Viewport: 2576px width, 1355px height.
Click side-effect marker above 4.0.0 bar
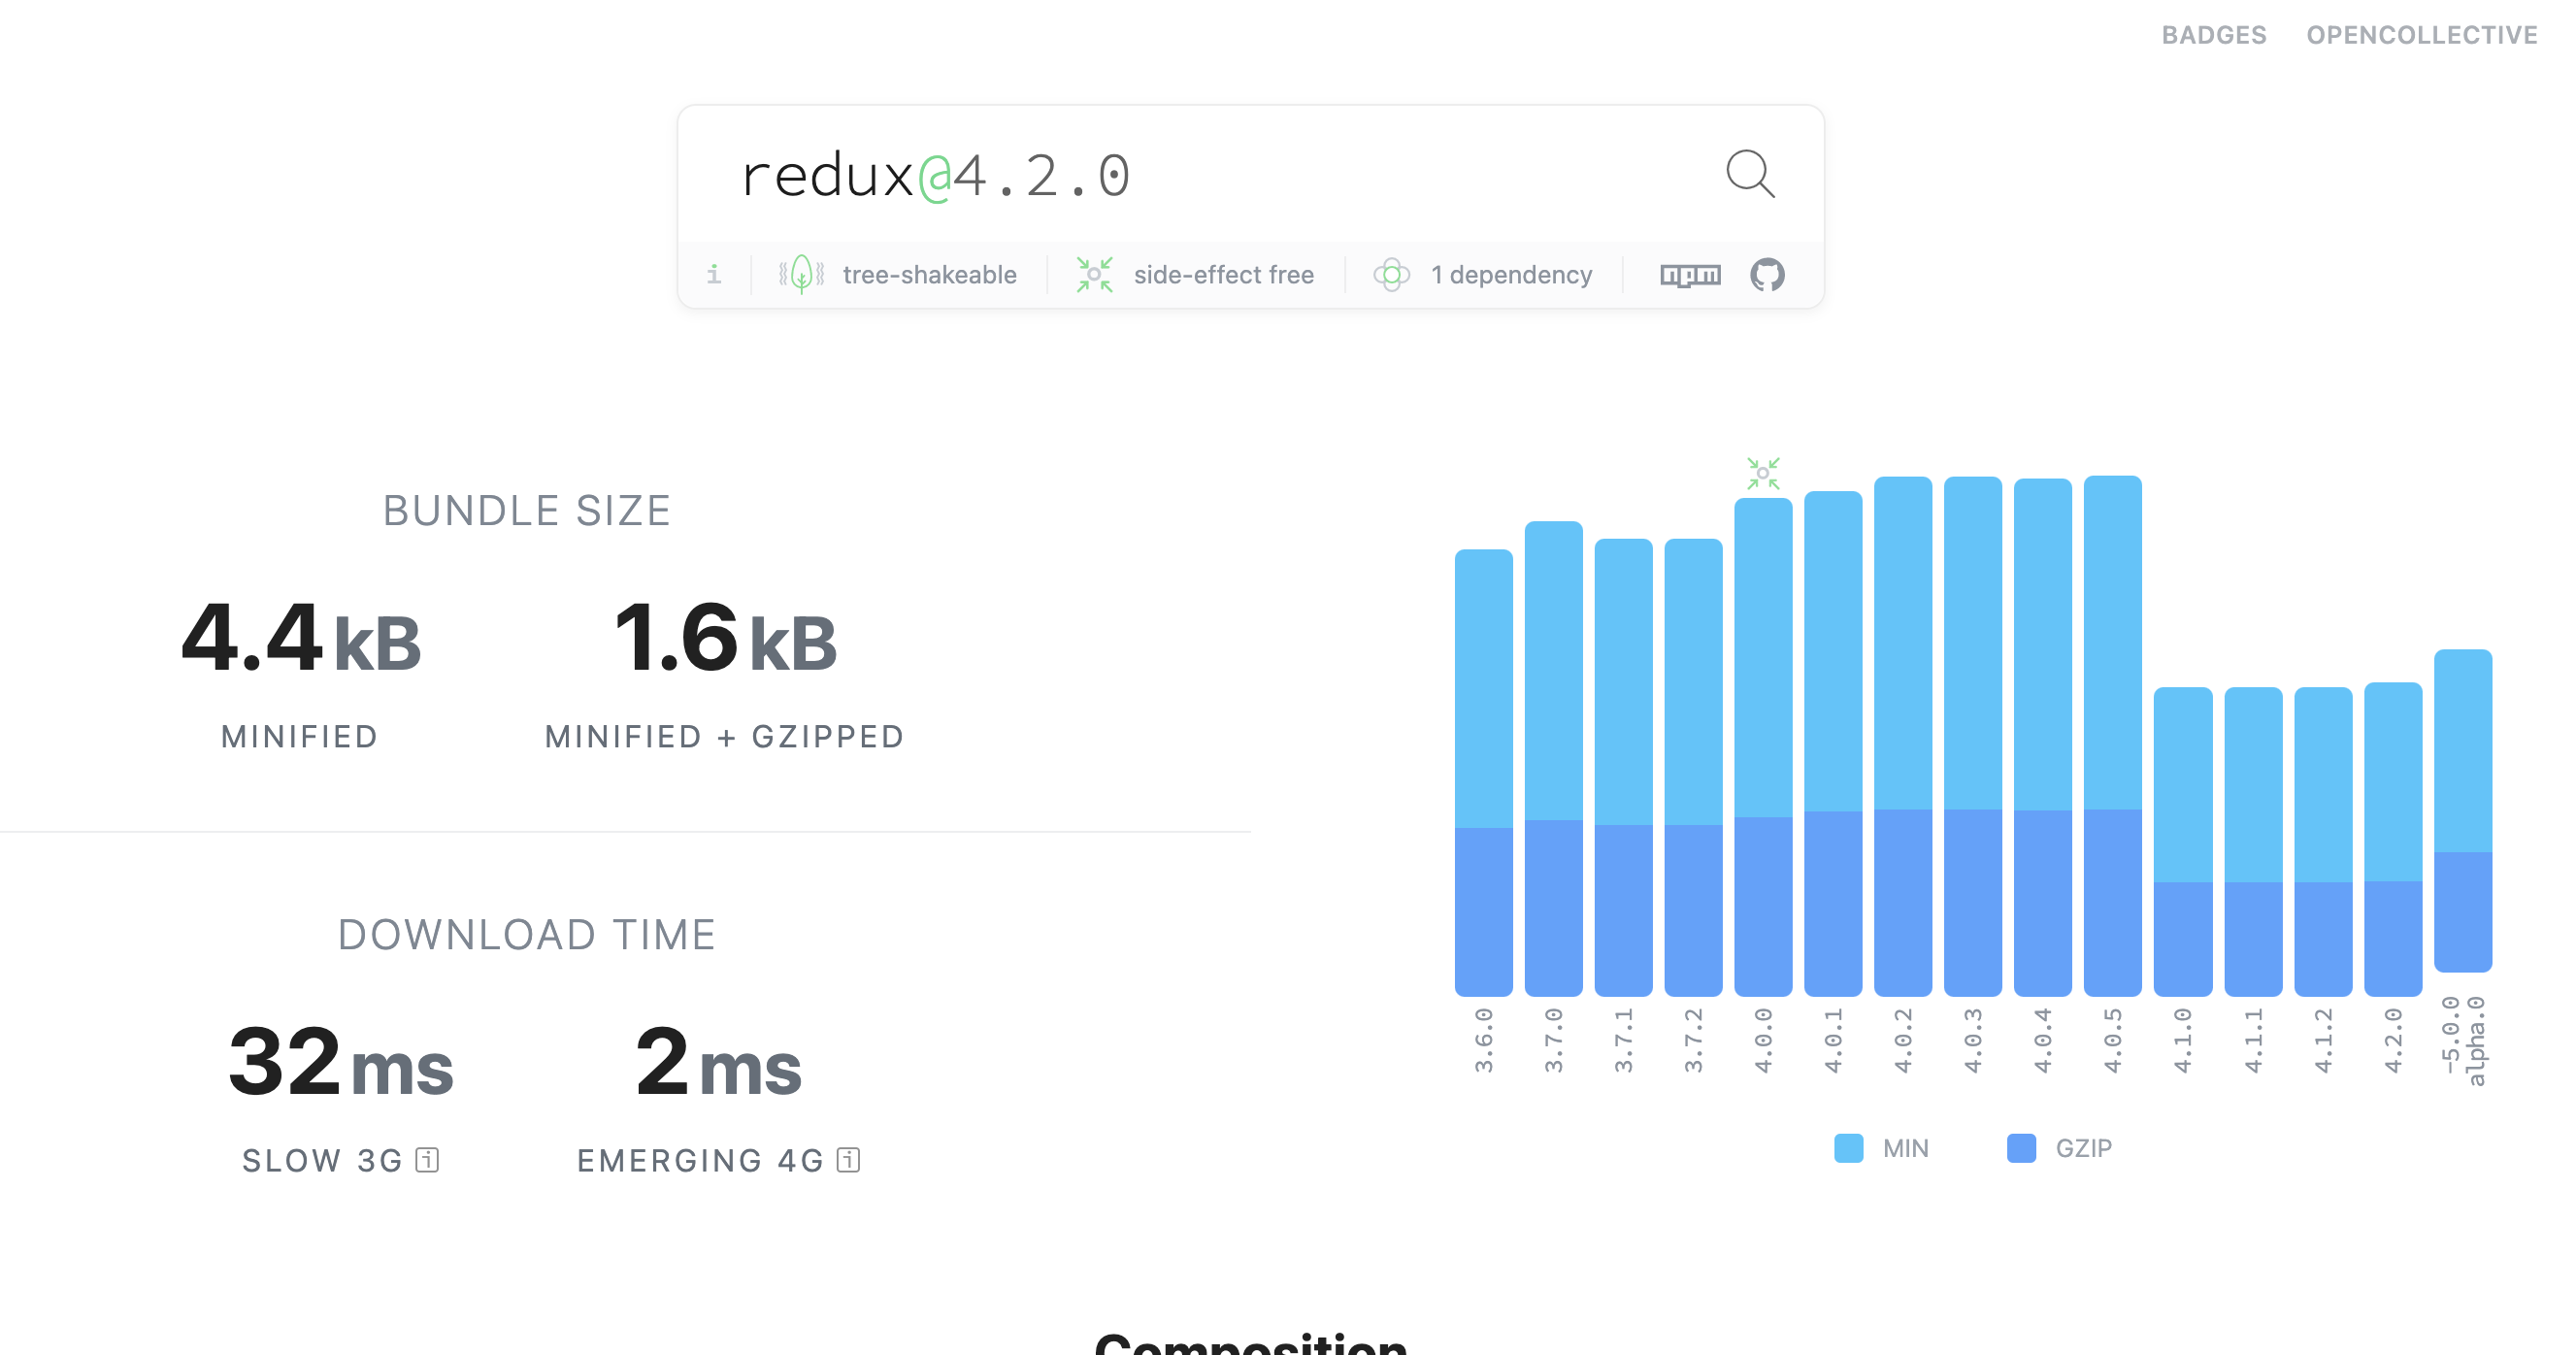(1763, 473)
